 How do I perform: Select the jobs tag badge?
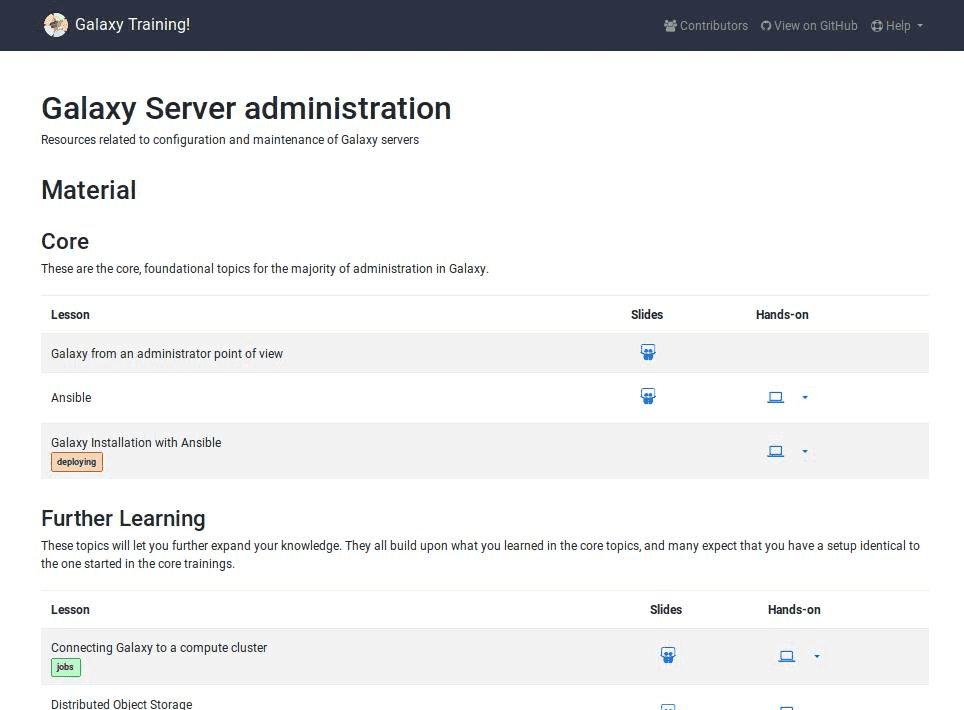pos(65,667)
